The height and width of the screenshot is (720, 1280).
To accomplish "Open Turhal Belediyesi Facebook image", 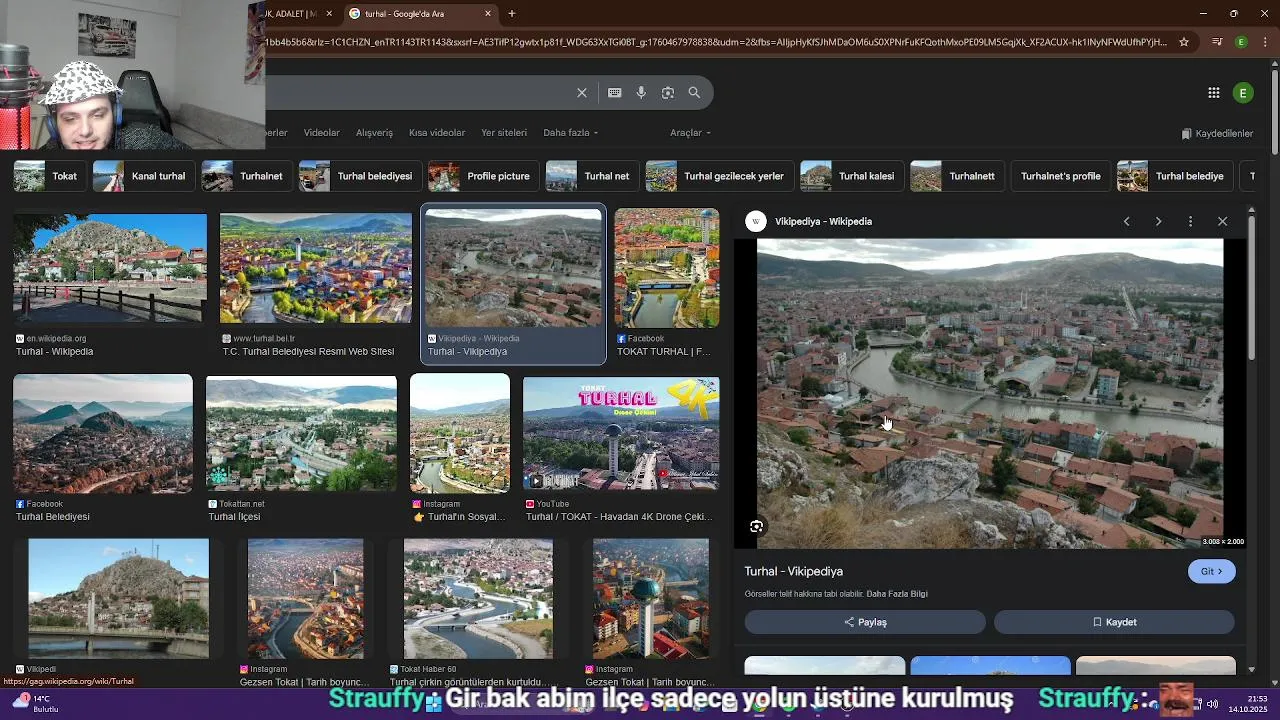I will point(103,433).
